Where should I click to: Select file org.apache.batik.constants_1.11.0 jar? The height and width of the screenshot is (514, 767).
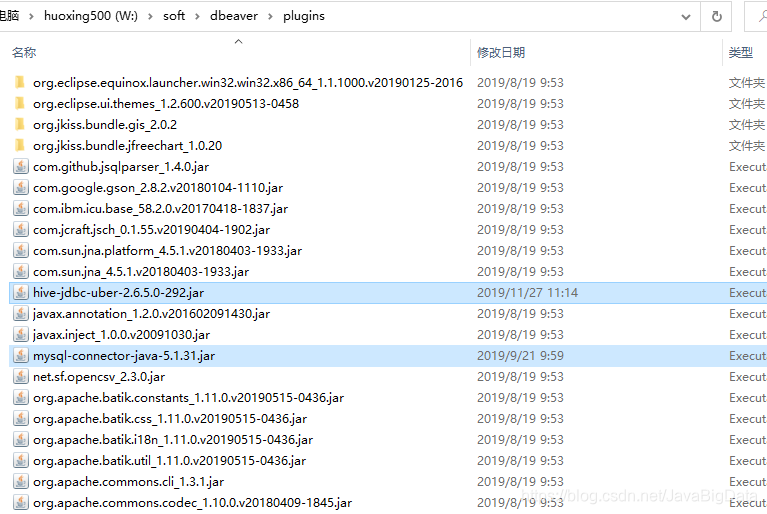pos(188,398)
